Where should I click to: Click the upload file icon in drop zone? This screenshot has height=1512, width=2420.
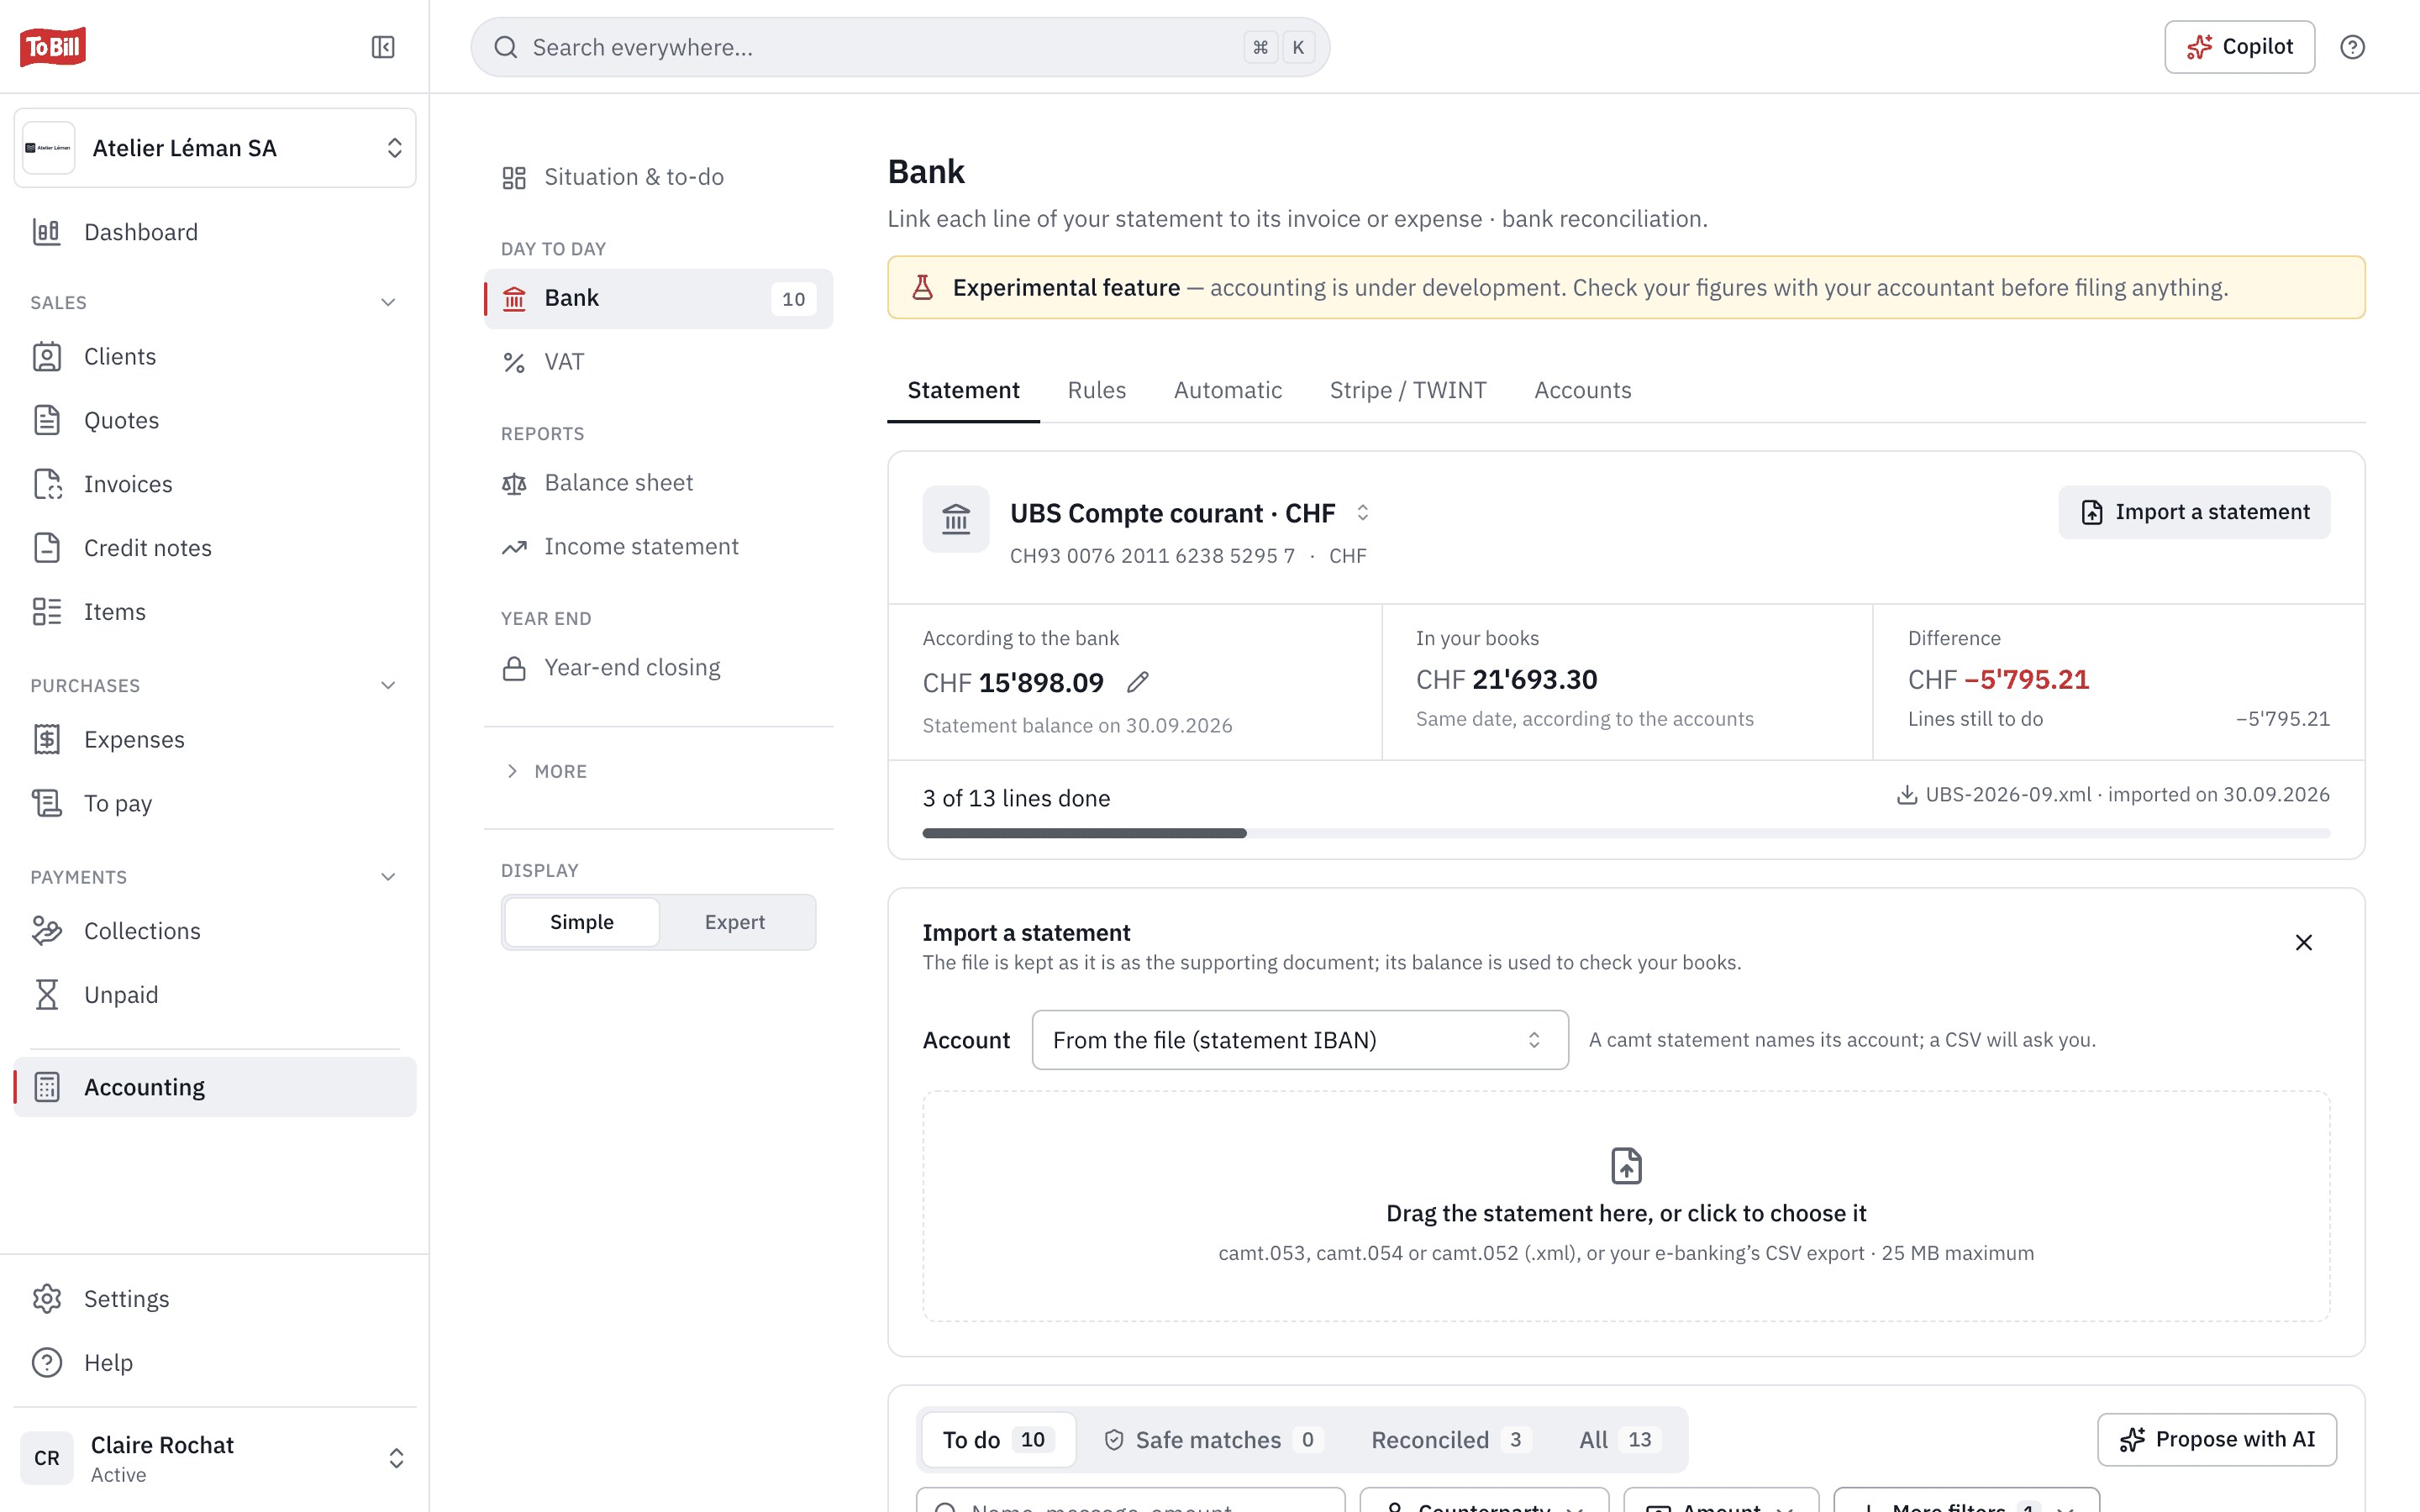click(1626, 1166)
